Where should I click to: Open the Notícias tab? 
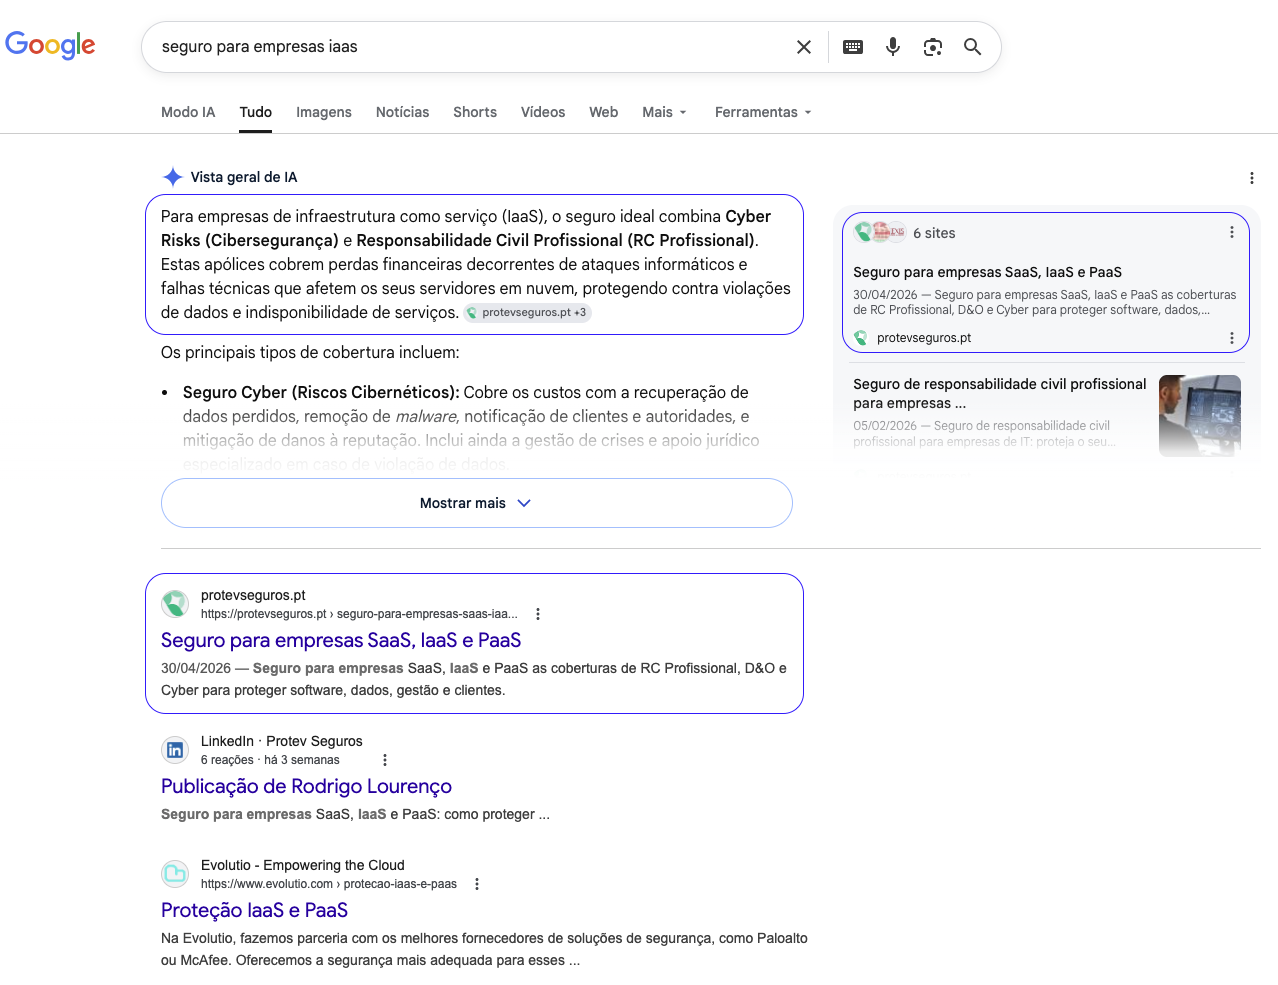402,112
